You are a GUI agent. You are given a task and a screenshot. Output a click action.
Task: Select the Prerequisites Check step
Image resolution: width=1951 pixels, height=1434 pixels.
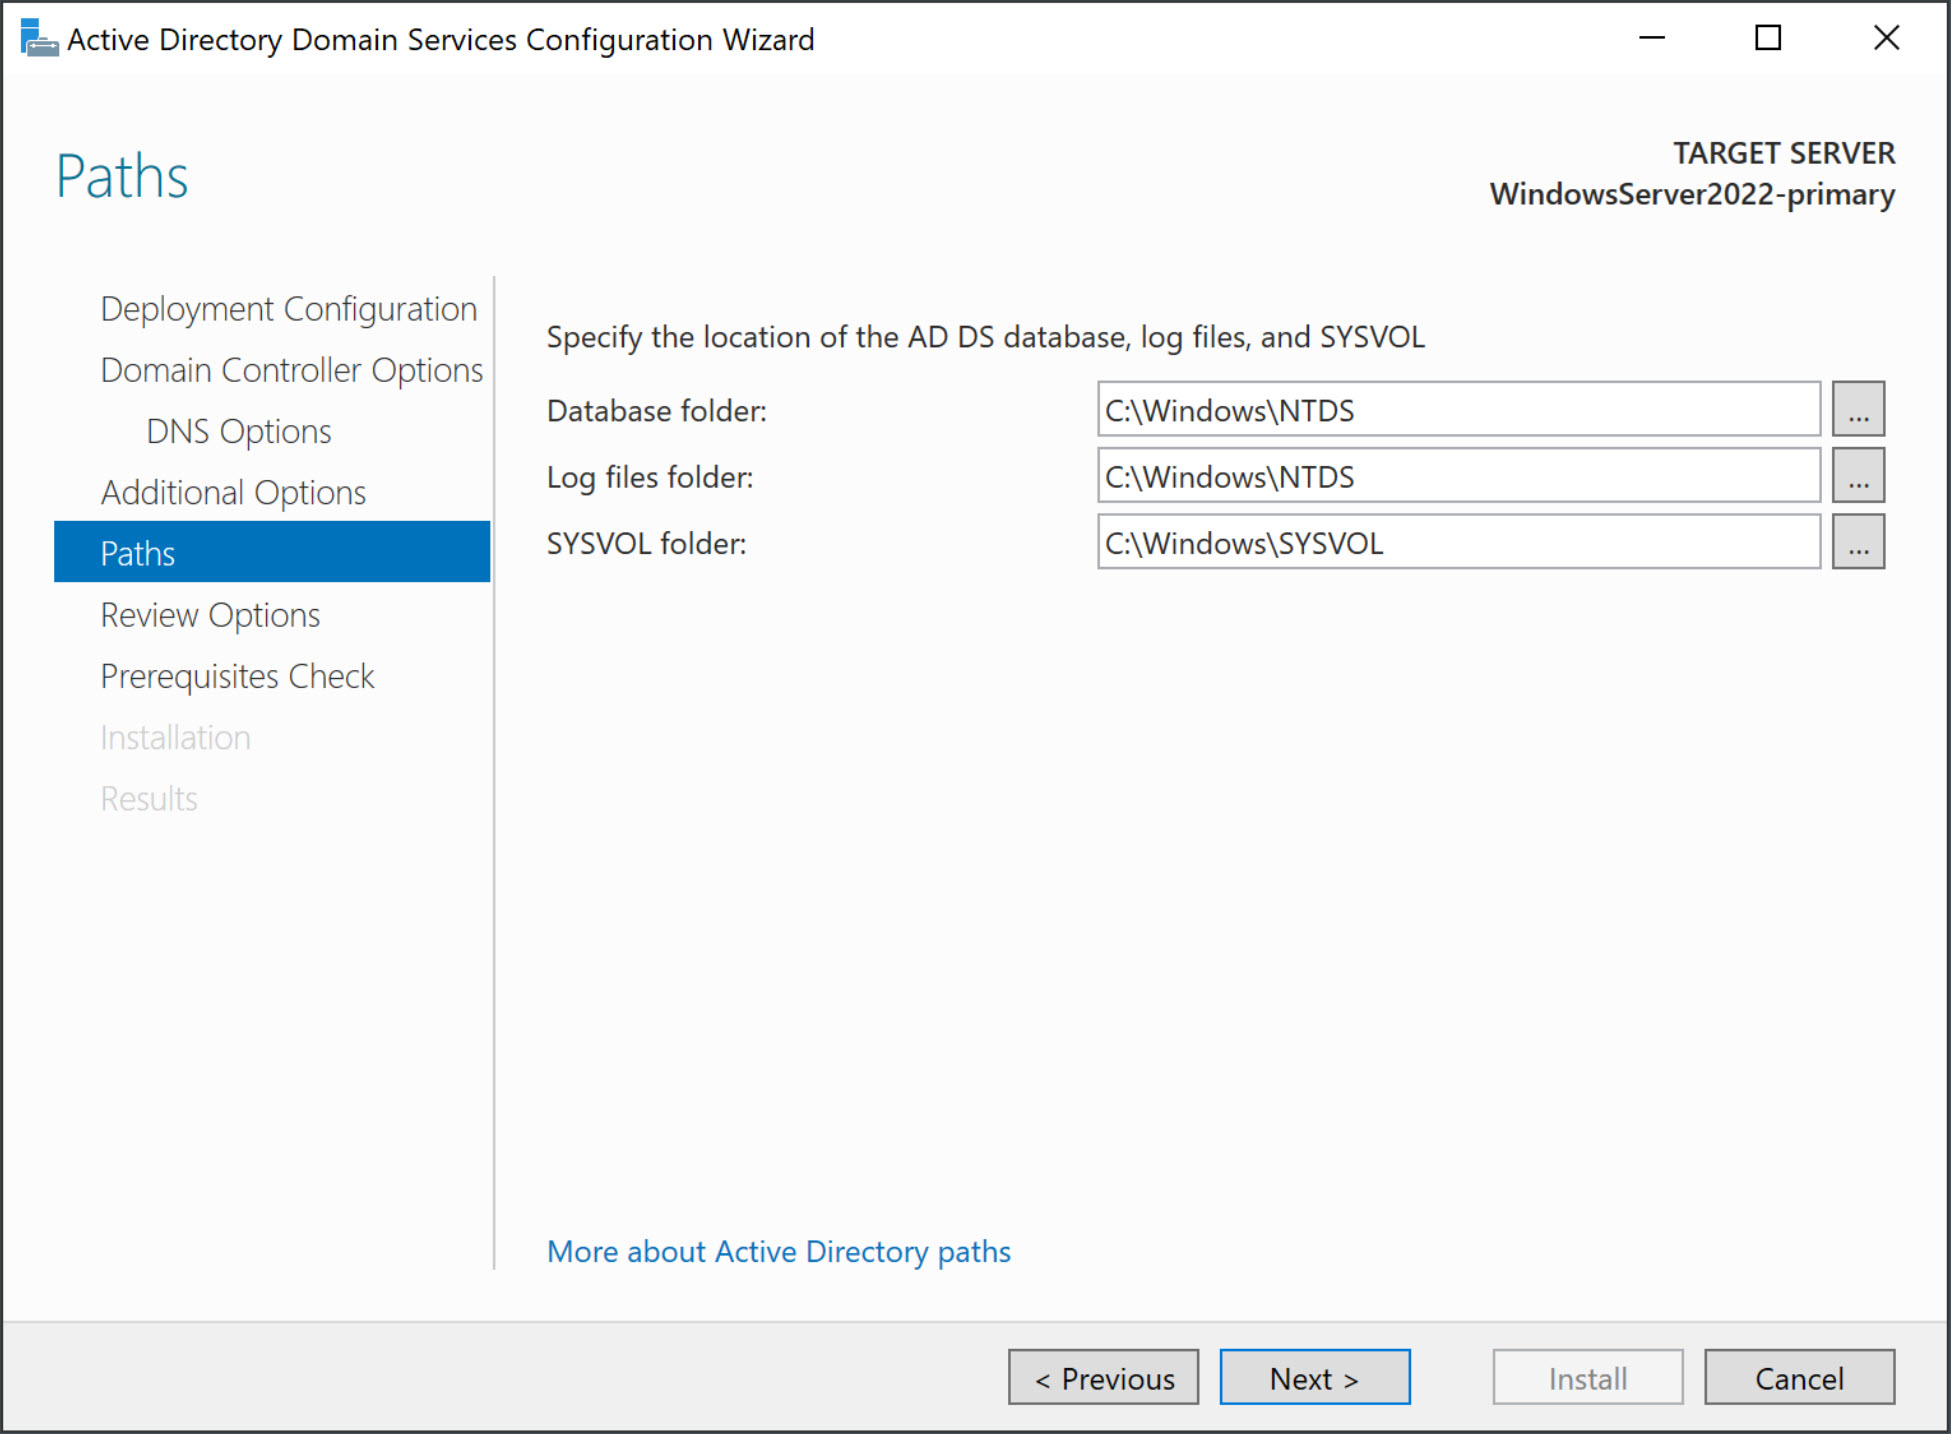237,676
